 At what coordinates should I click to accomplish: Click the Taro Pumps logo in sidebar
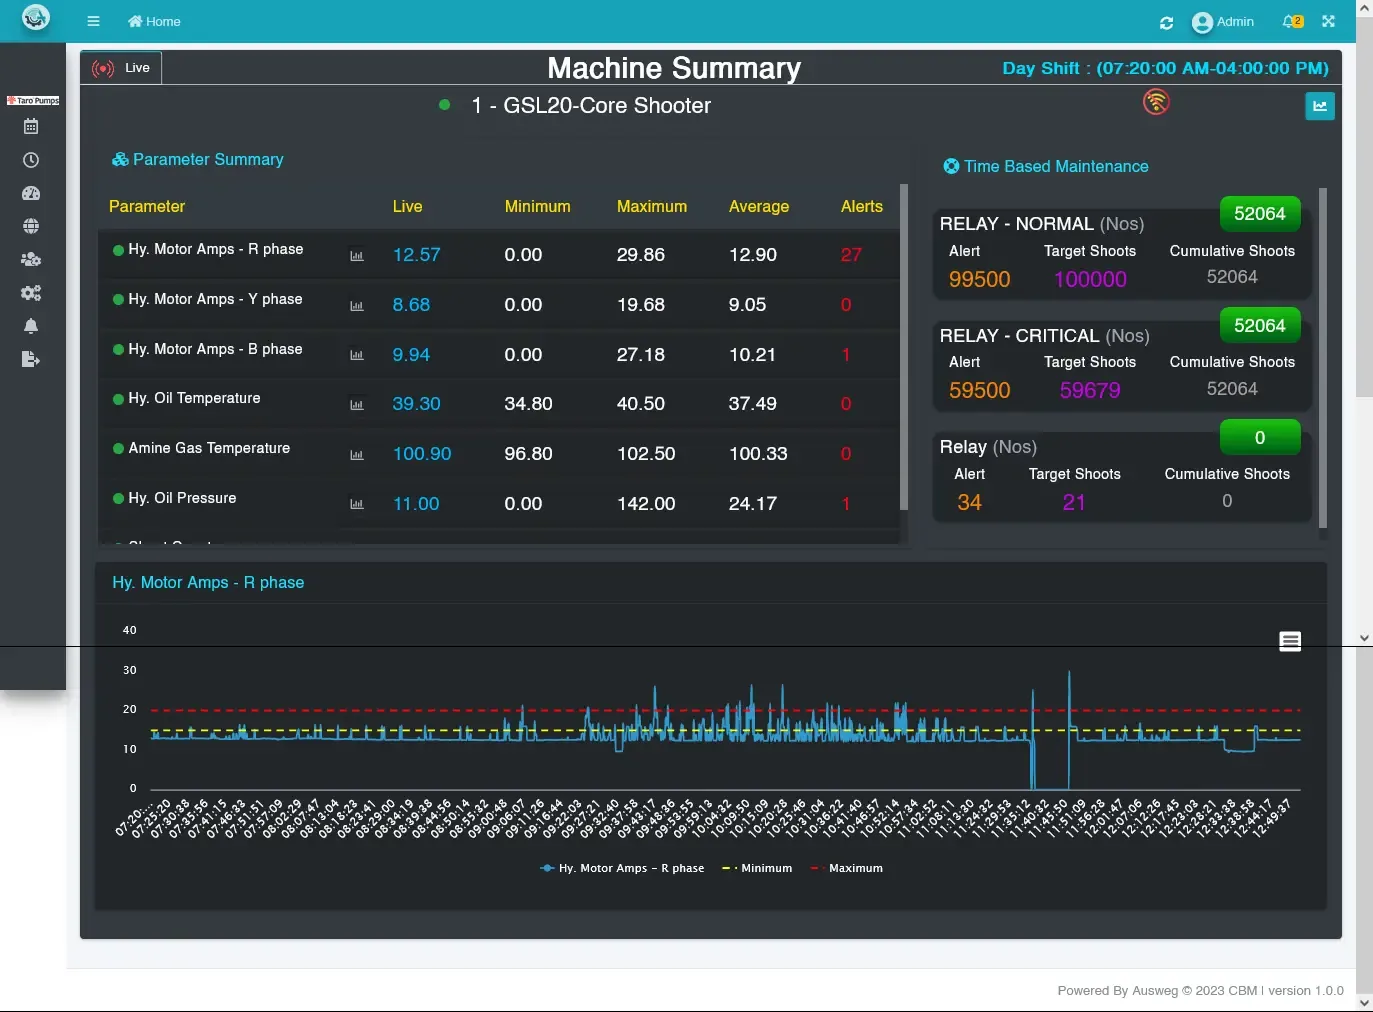(x=33, y=100)
